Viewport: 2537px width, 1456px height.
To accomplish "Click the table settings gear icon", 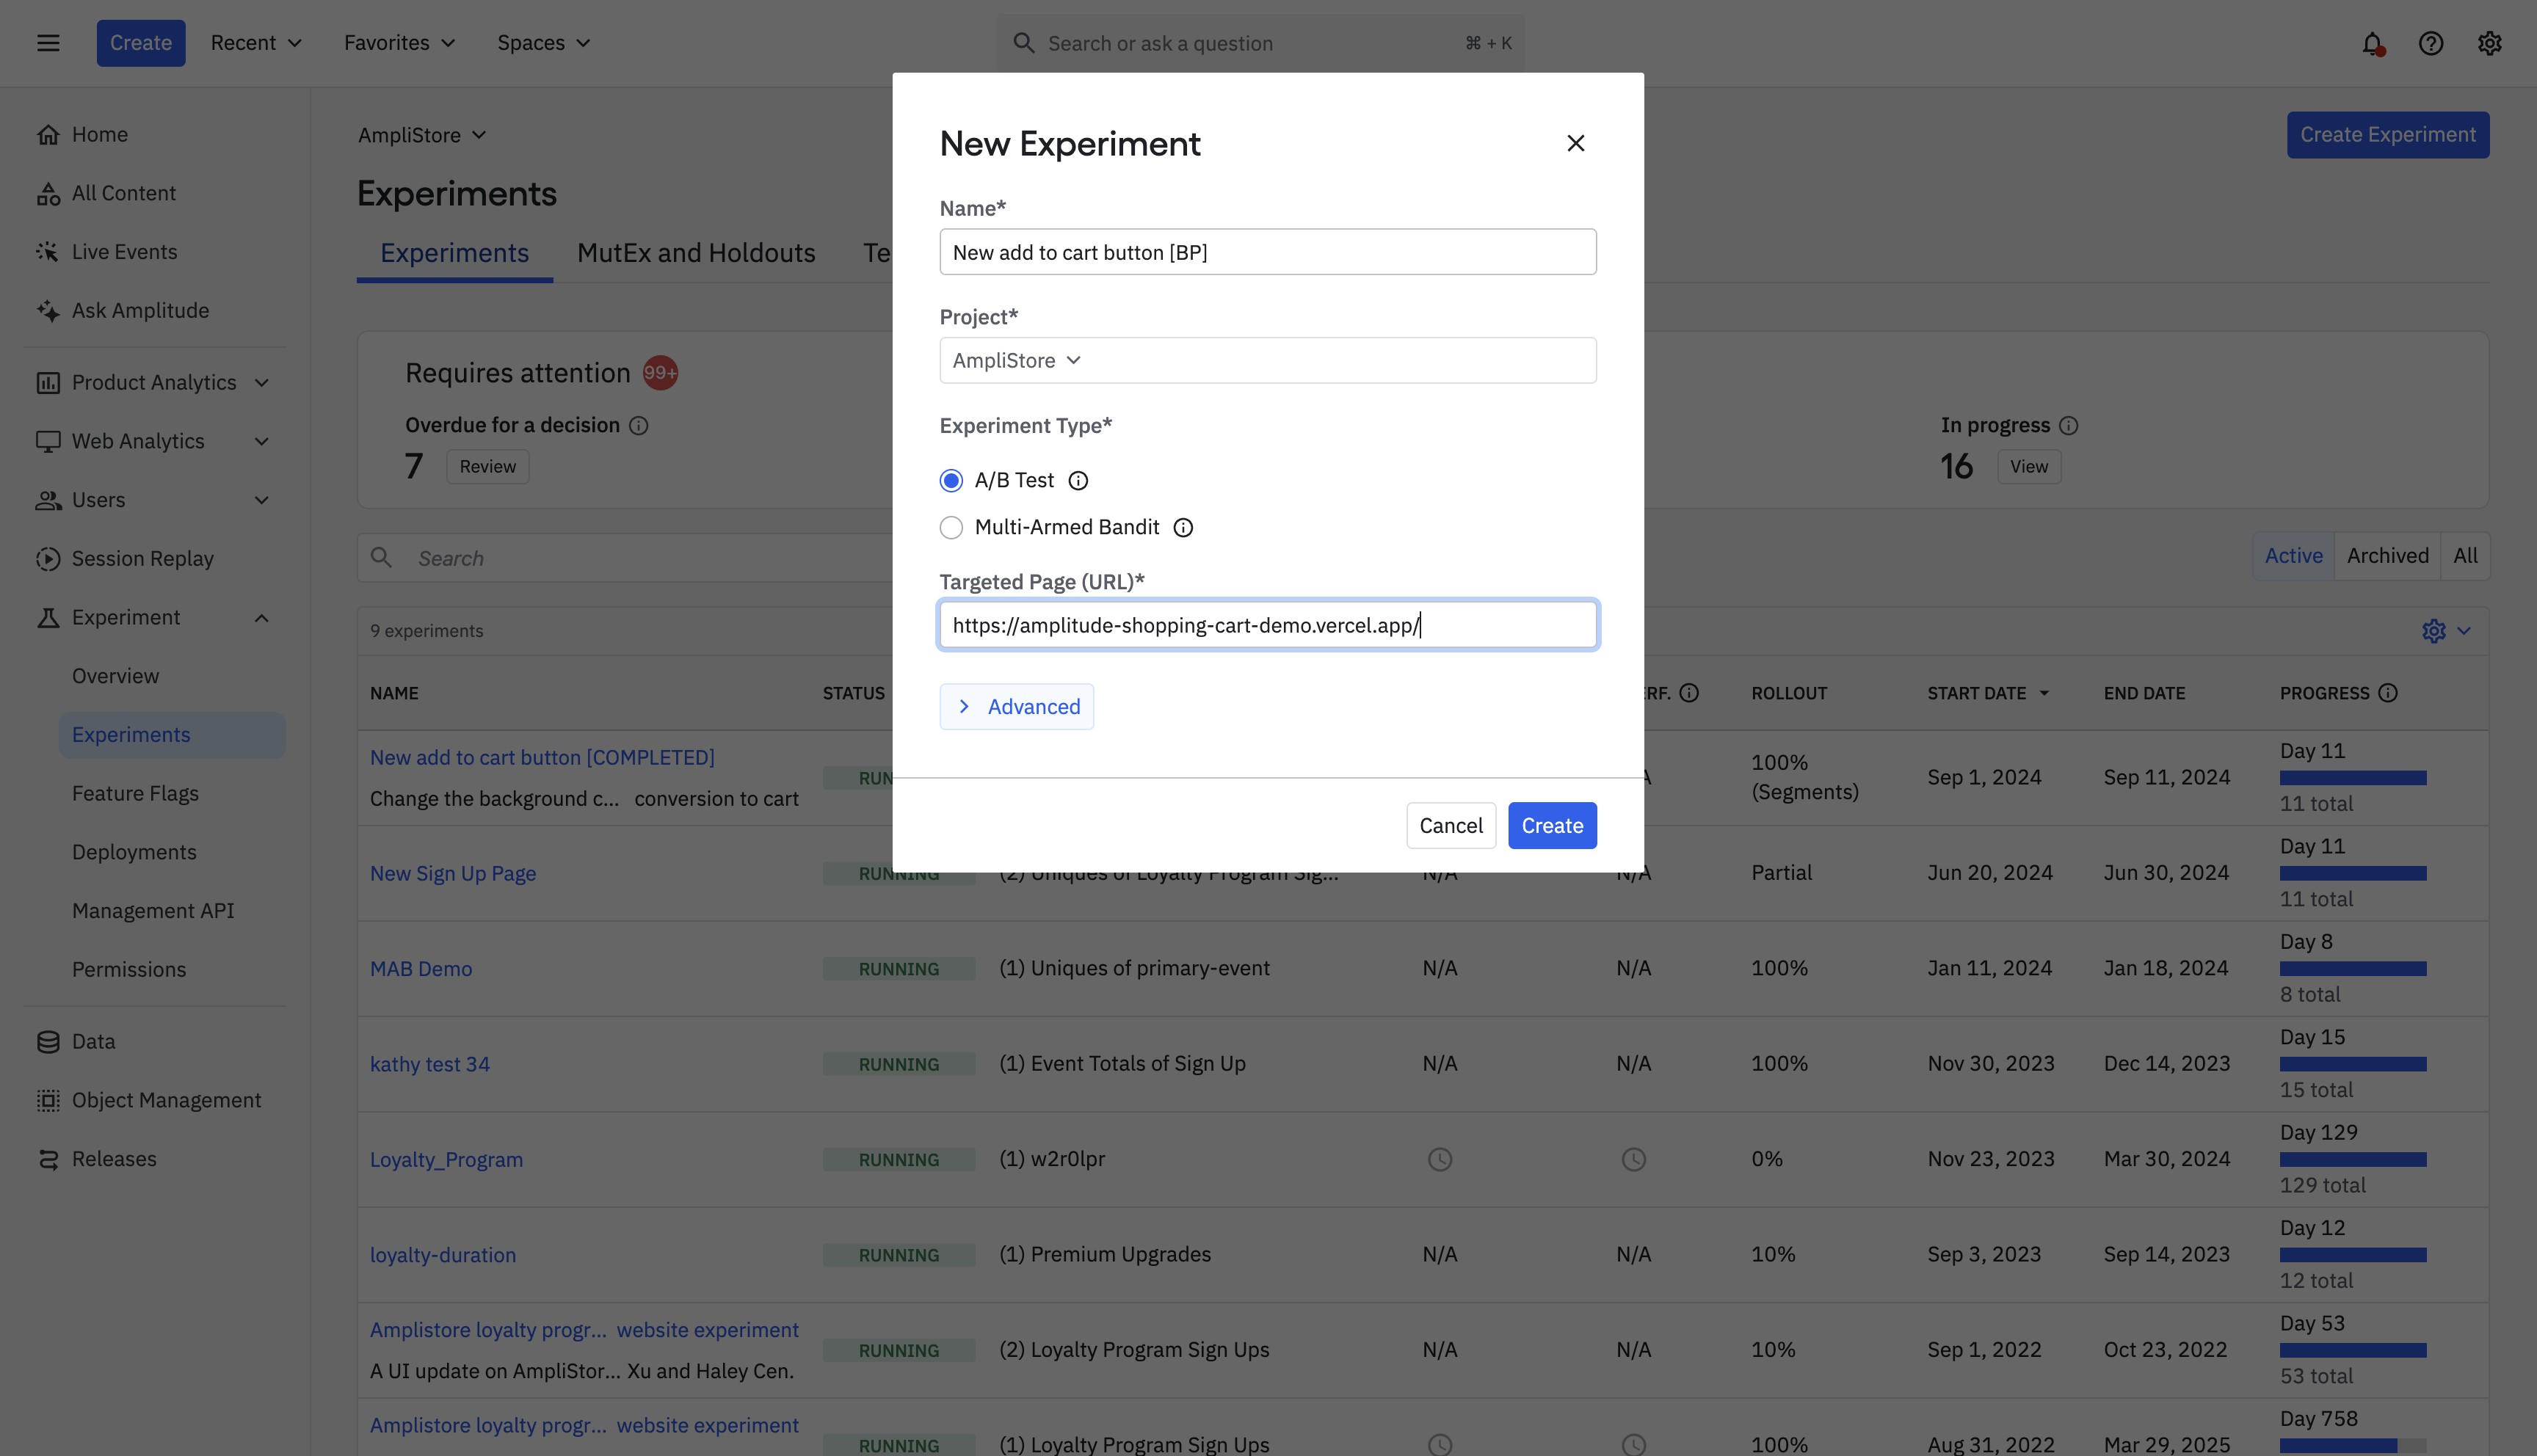I will [2433, 631].
